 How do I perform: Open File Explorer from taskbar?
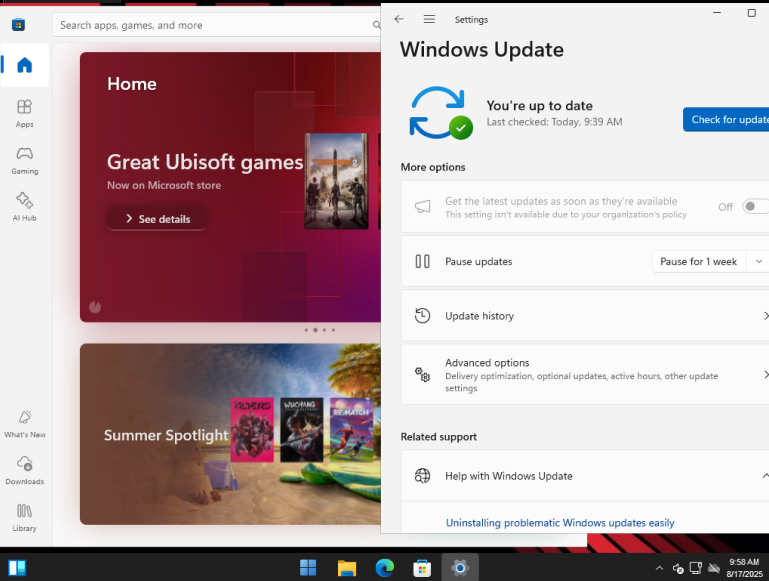coord(347,568)
